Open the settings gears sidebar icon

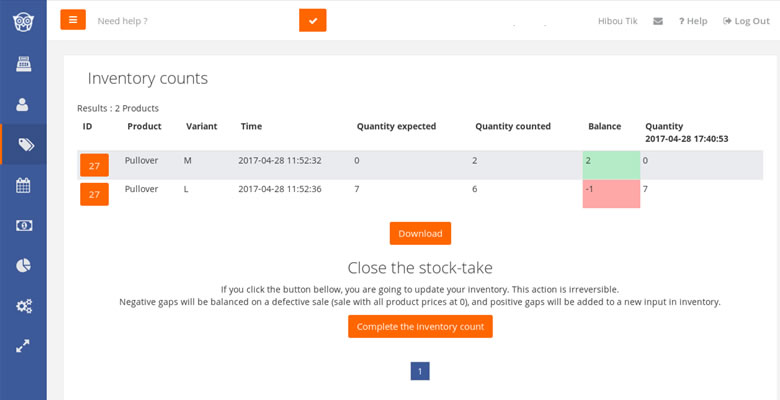24,305
